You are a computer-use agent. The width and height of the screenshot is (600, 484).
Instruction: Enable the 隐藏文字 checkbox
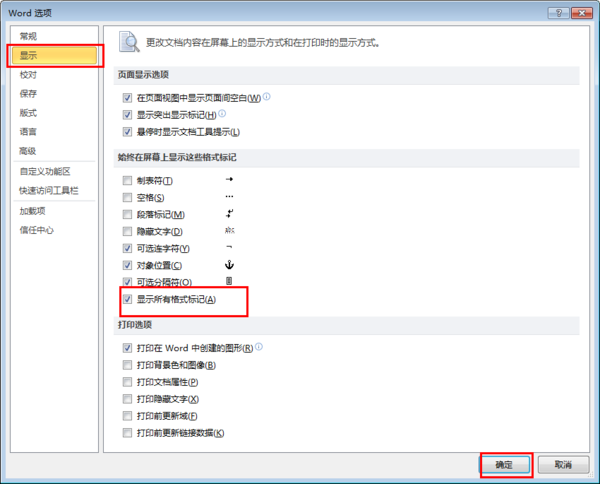pos(127,231)
